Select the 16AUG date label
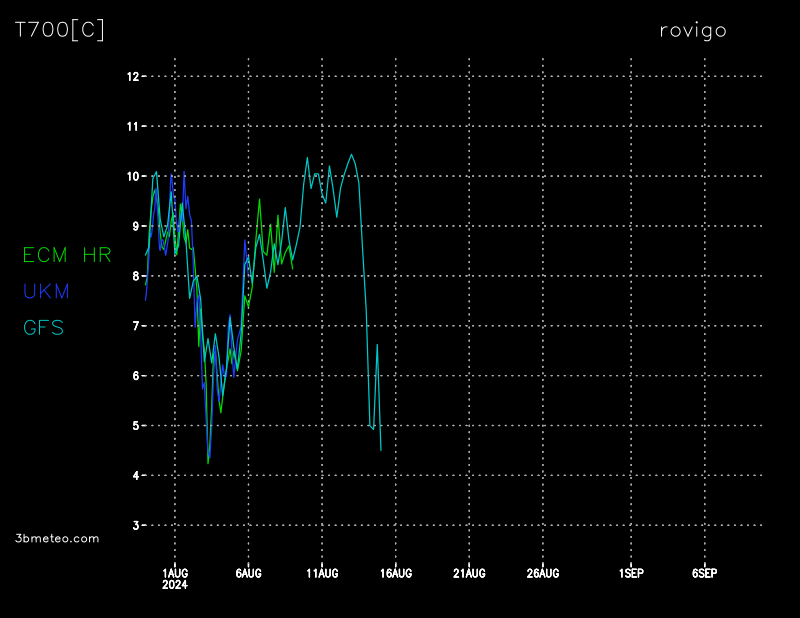 pos(396,573)
